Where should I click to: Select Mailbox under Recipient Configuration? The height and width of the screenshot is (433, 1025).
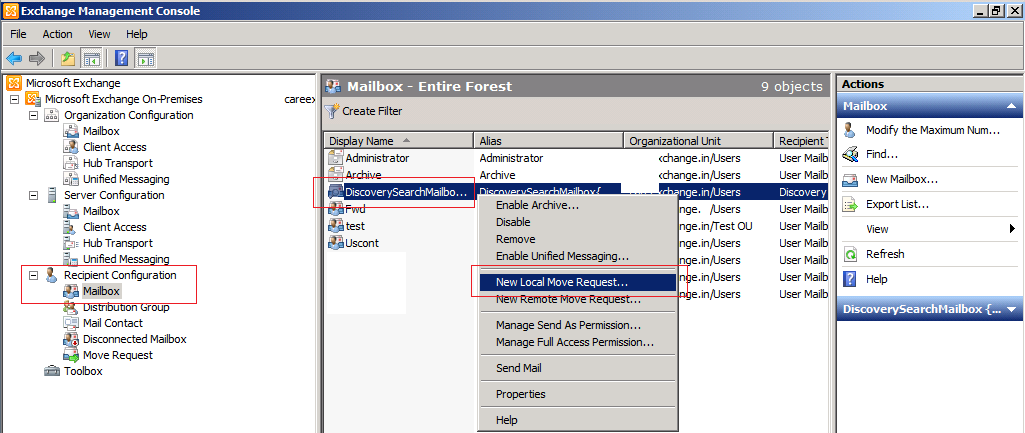click(101, 291)
